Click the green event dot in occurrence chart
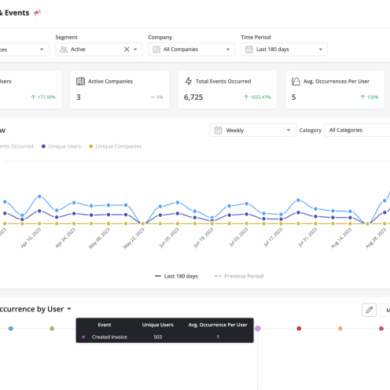The image size is (390, 390). point(52,328)
